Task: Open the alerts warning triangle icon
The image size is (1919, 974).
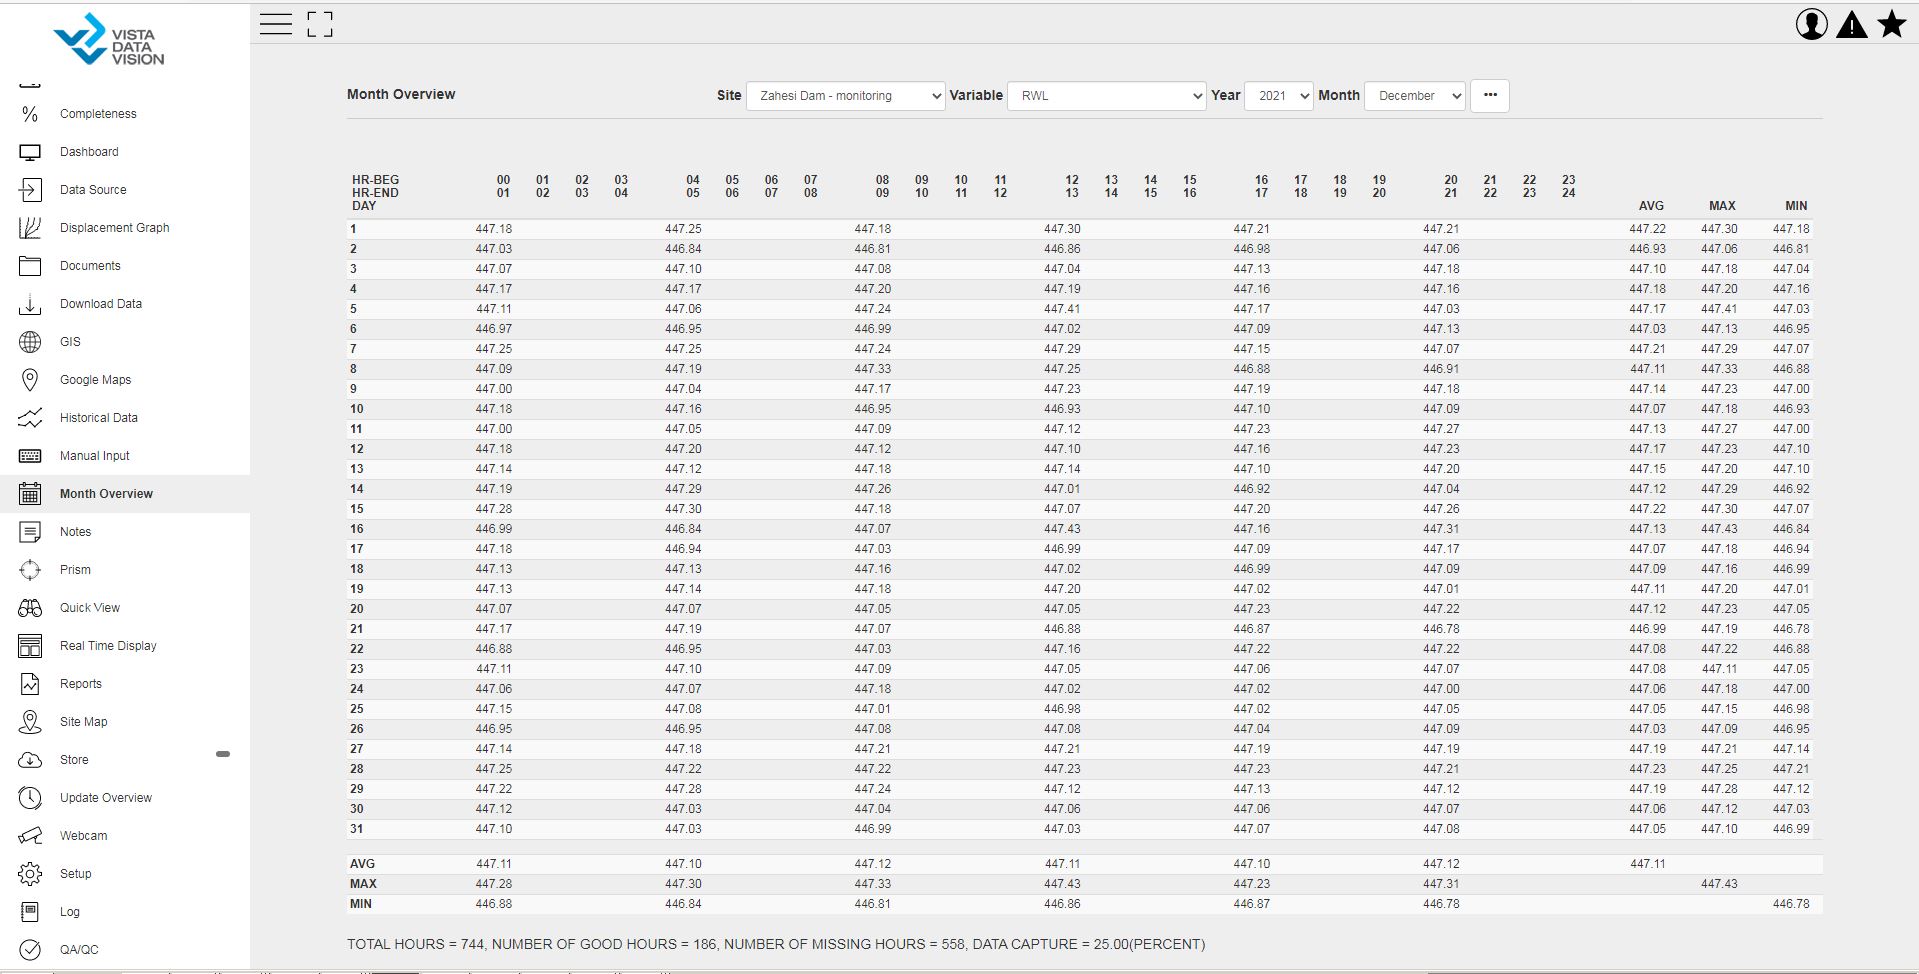Action: pos(1852,24)
